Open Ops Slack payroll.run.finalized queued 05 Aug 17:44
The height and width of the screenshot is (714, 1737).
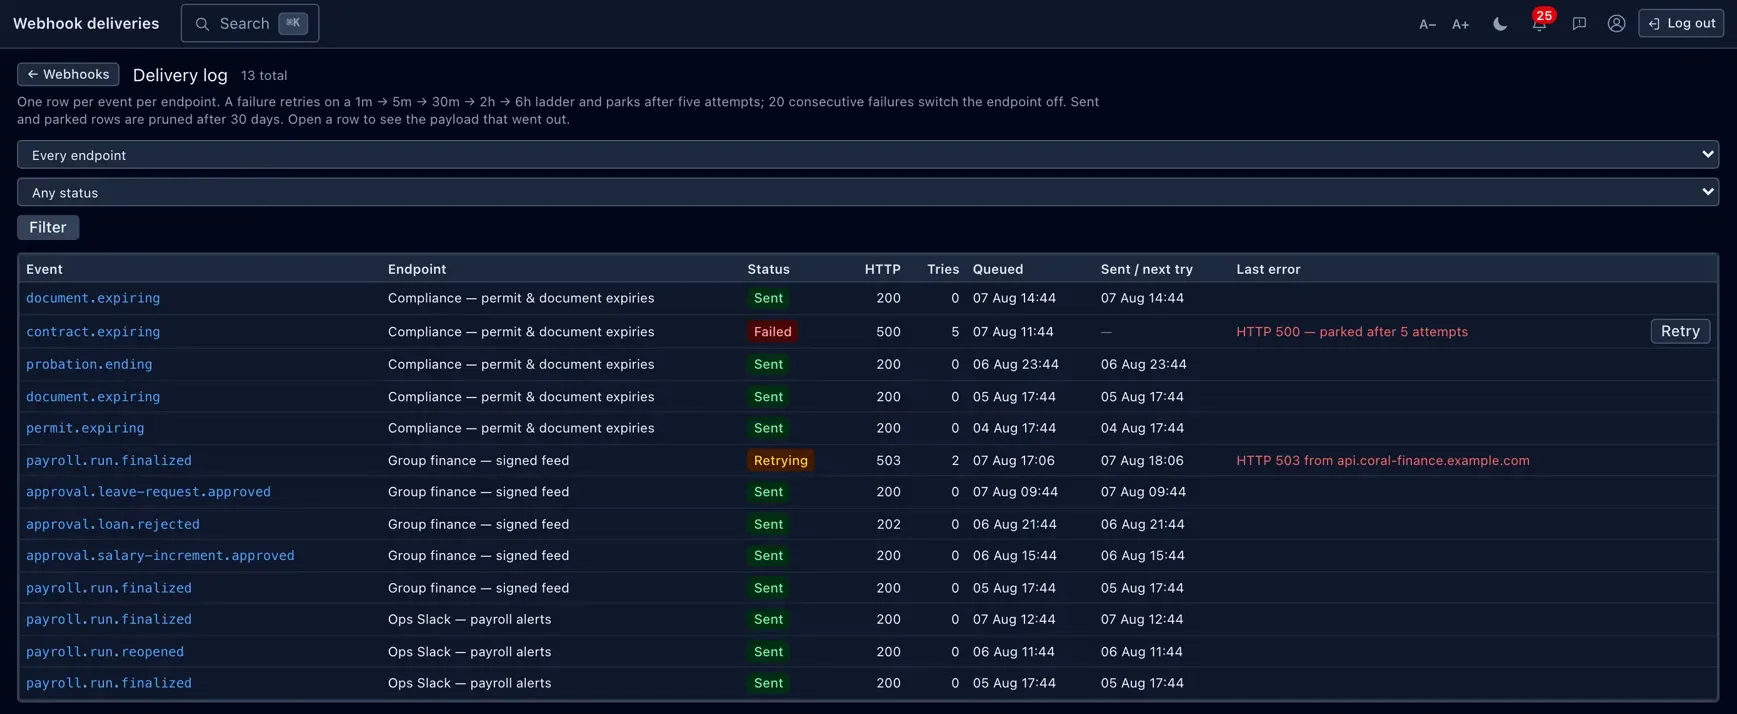109,684
